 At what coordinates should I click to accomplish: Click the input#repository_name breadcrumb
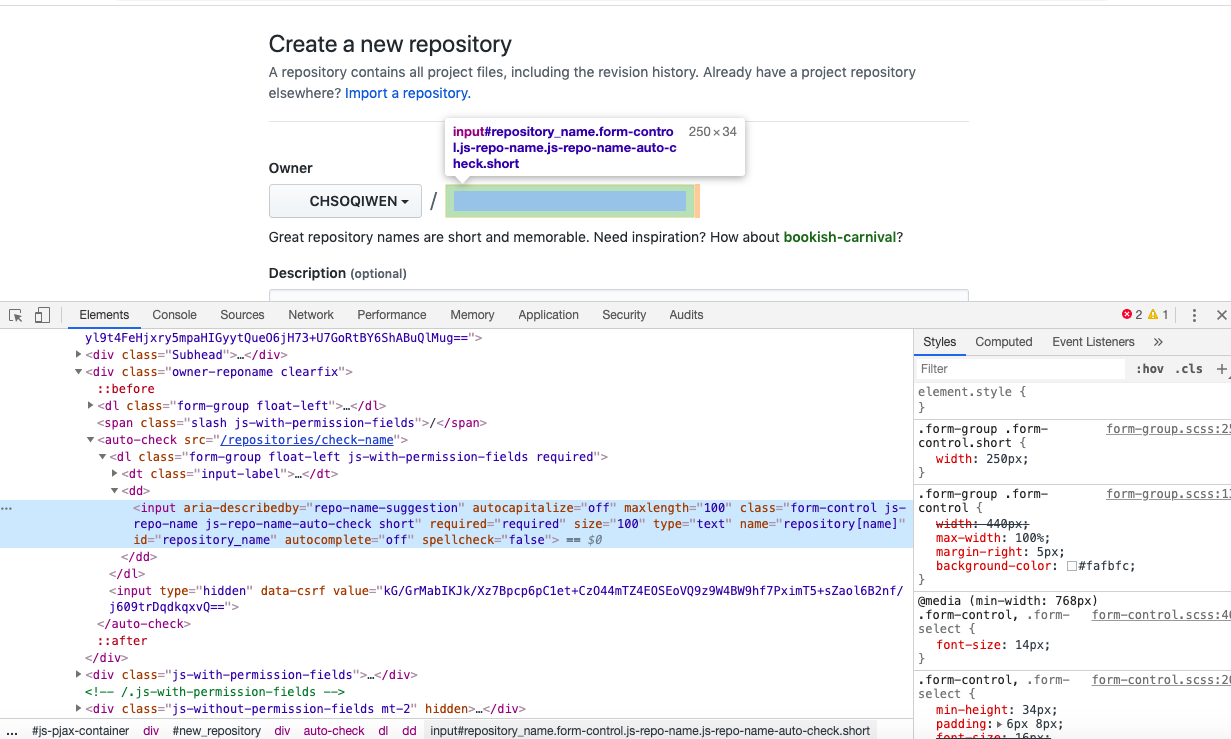(650, 731)
